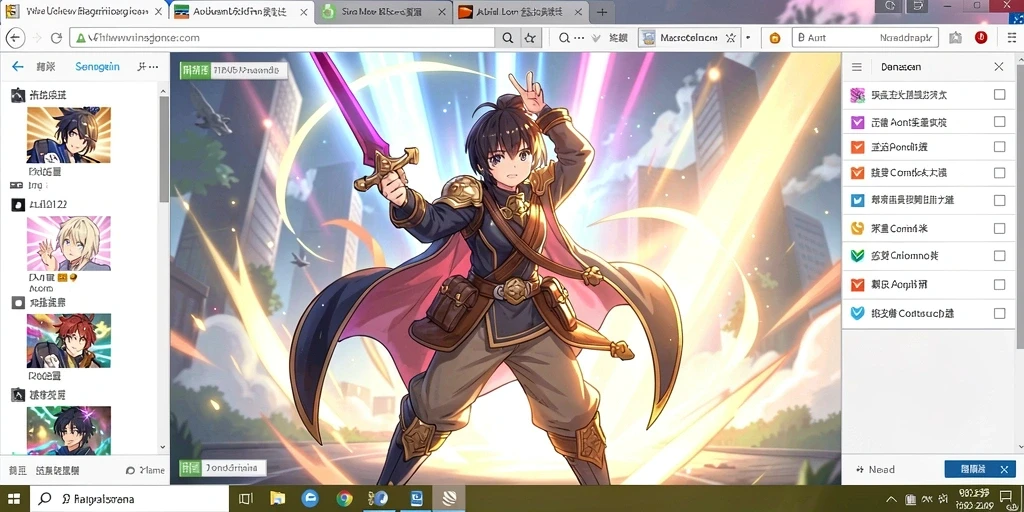Check the box in the first panel row
Viewport: 1024px width, 512px height.
coord(999,95)
